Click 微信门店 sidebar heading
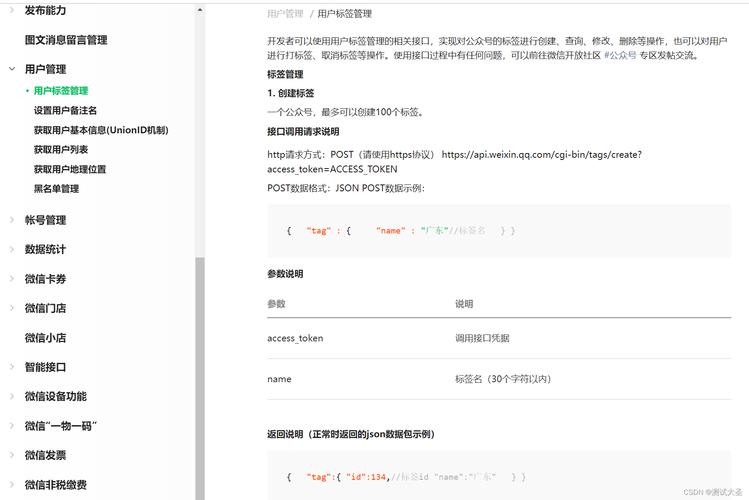This screenshot has width=749, height=500. [x=45, y=308]
